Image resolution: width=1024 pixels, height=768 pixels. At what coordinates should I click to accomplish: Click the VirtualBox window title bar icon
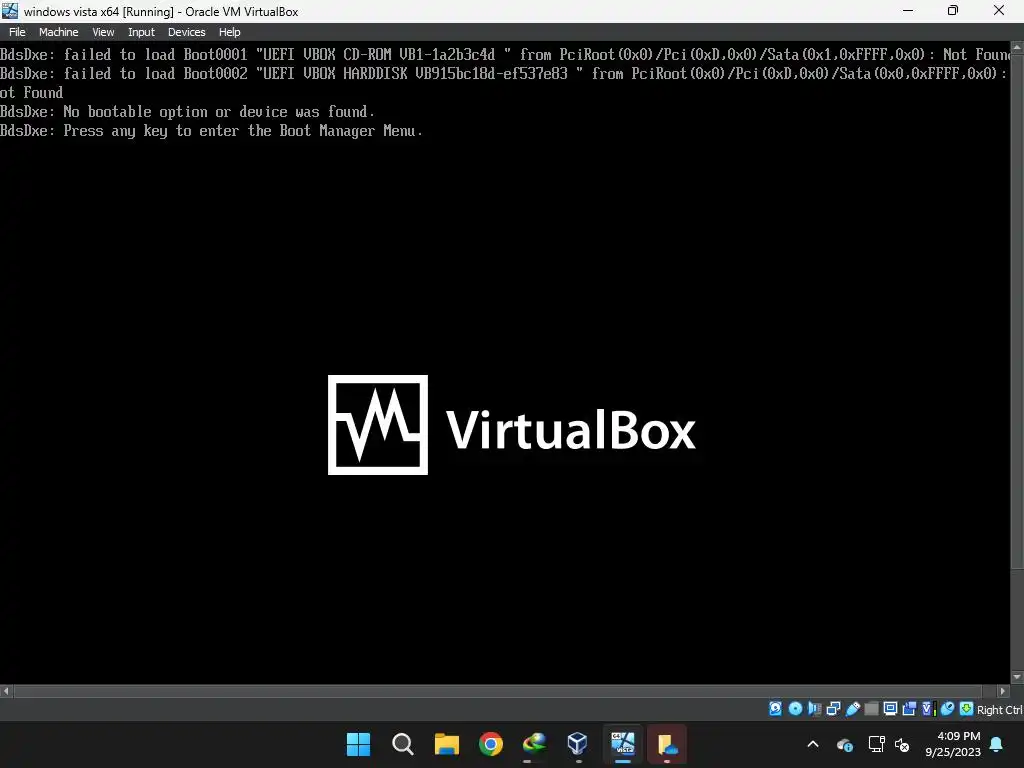coord(10,10)
